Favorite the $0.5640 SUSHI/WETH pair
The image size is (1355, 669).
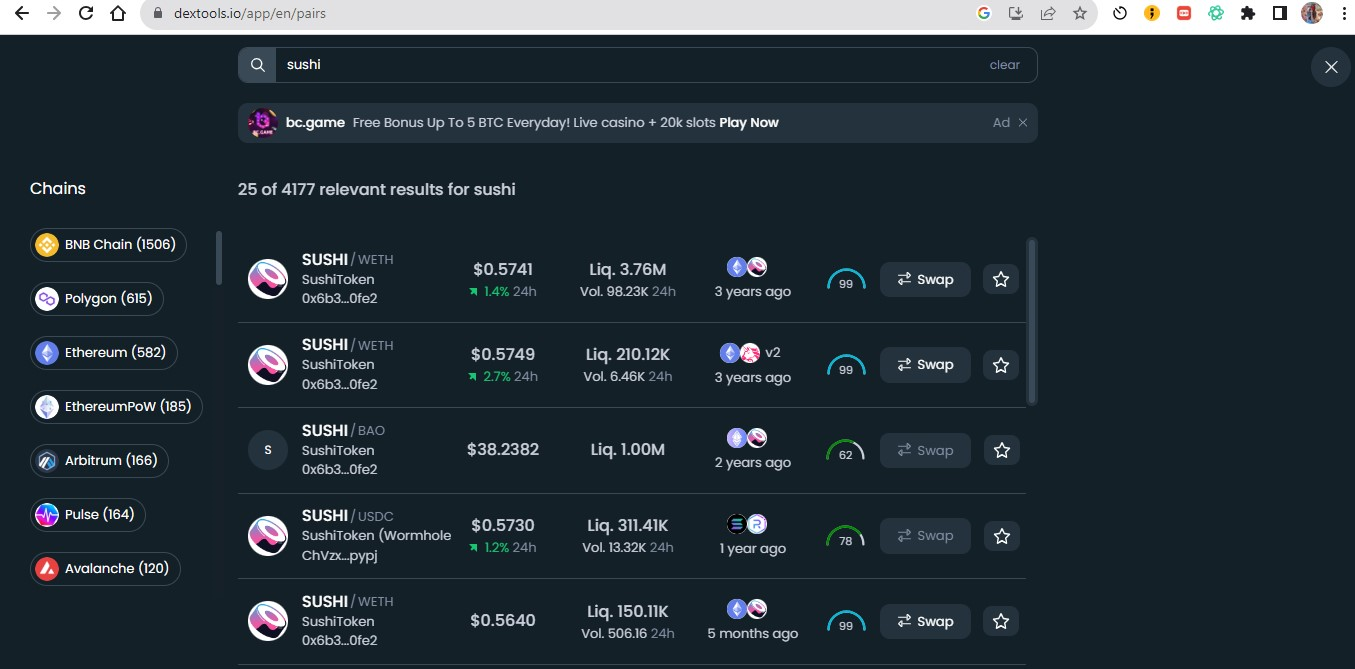pyautogui.click(x=1001, y=621)
